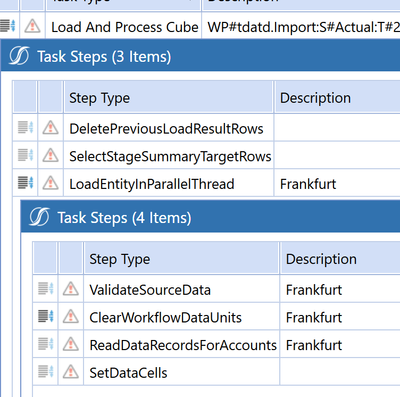Click warning icon beside ValidateSourceData
The height and width of the screenshot is (397, 400).
coord(71,289)
